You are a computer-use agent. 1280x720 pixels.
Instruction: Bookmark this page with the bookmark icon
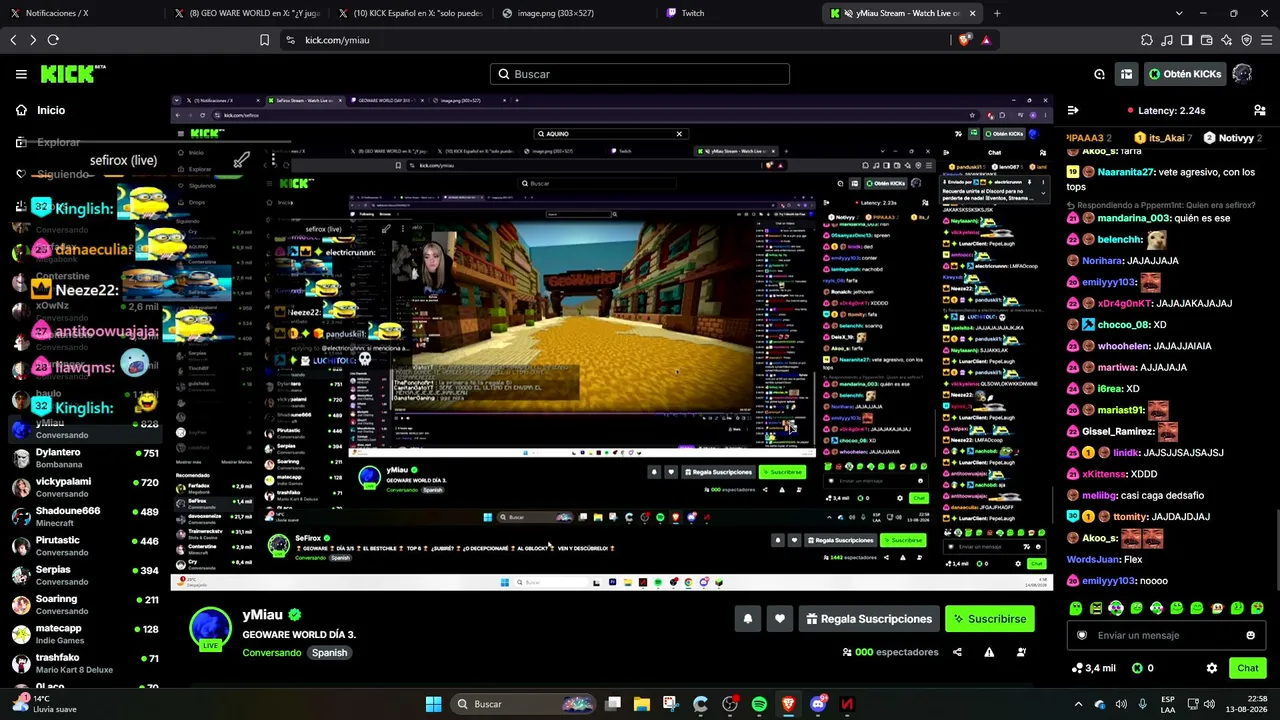tap(264, 40)
